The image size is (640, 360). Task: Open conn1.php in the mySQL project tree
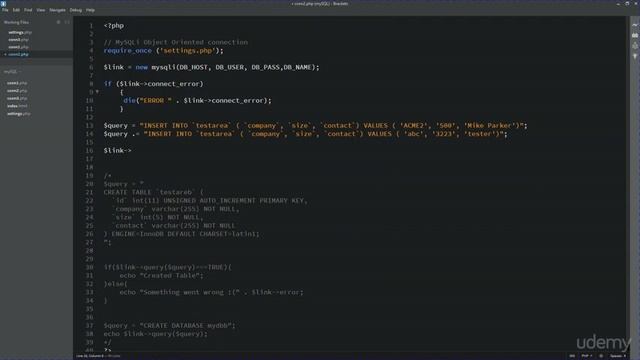17,83
